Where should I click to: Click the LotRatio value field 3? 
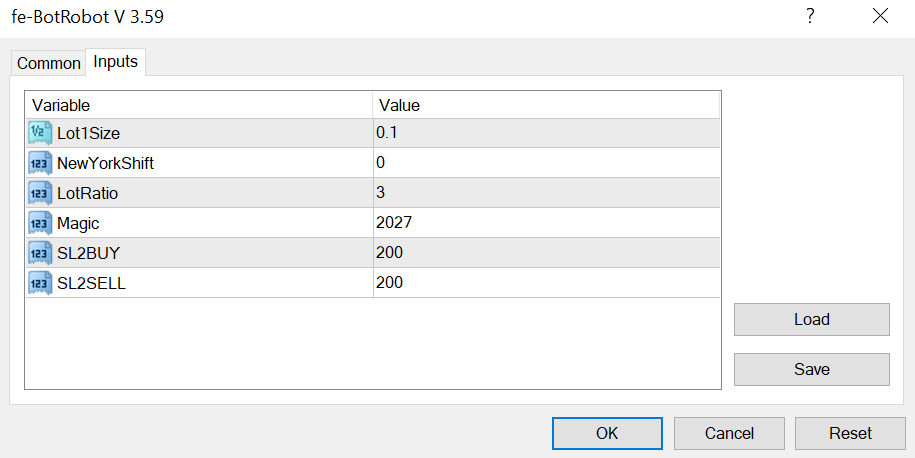[545, 193]
